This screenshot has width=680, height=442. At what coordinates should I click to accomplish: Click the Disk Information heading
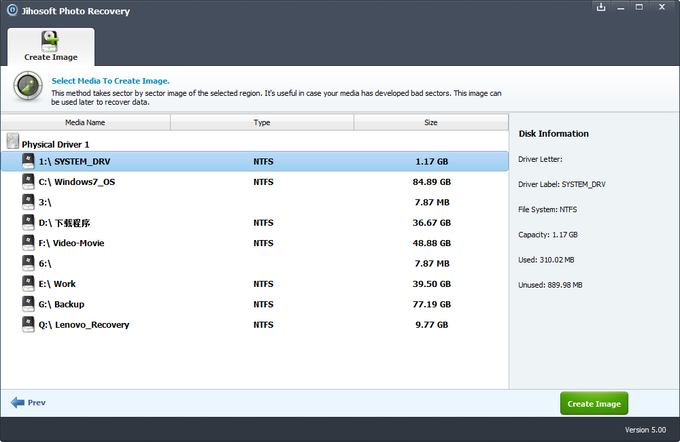click(x=554, y=134)
